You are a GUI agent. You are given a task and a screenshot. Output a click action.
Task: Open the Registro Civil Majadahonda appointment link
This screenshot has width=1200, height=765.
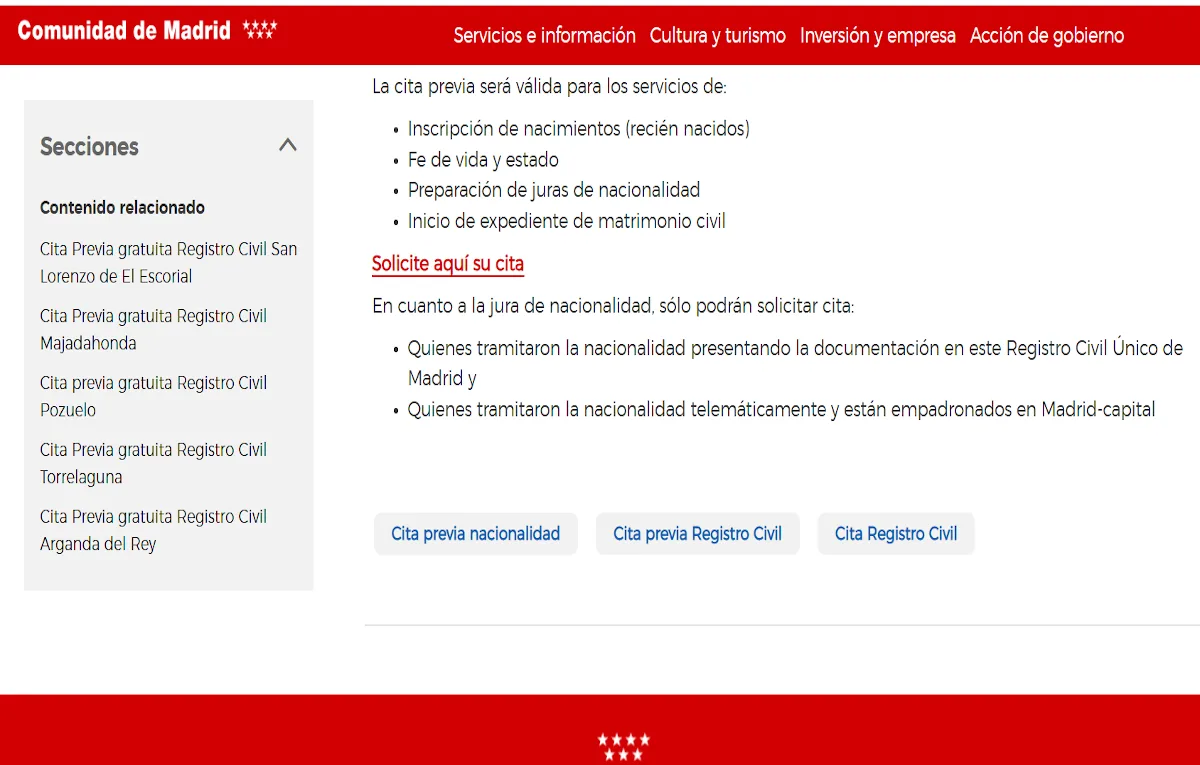pos(153,329)
